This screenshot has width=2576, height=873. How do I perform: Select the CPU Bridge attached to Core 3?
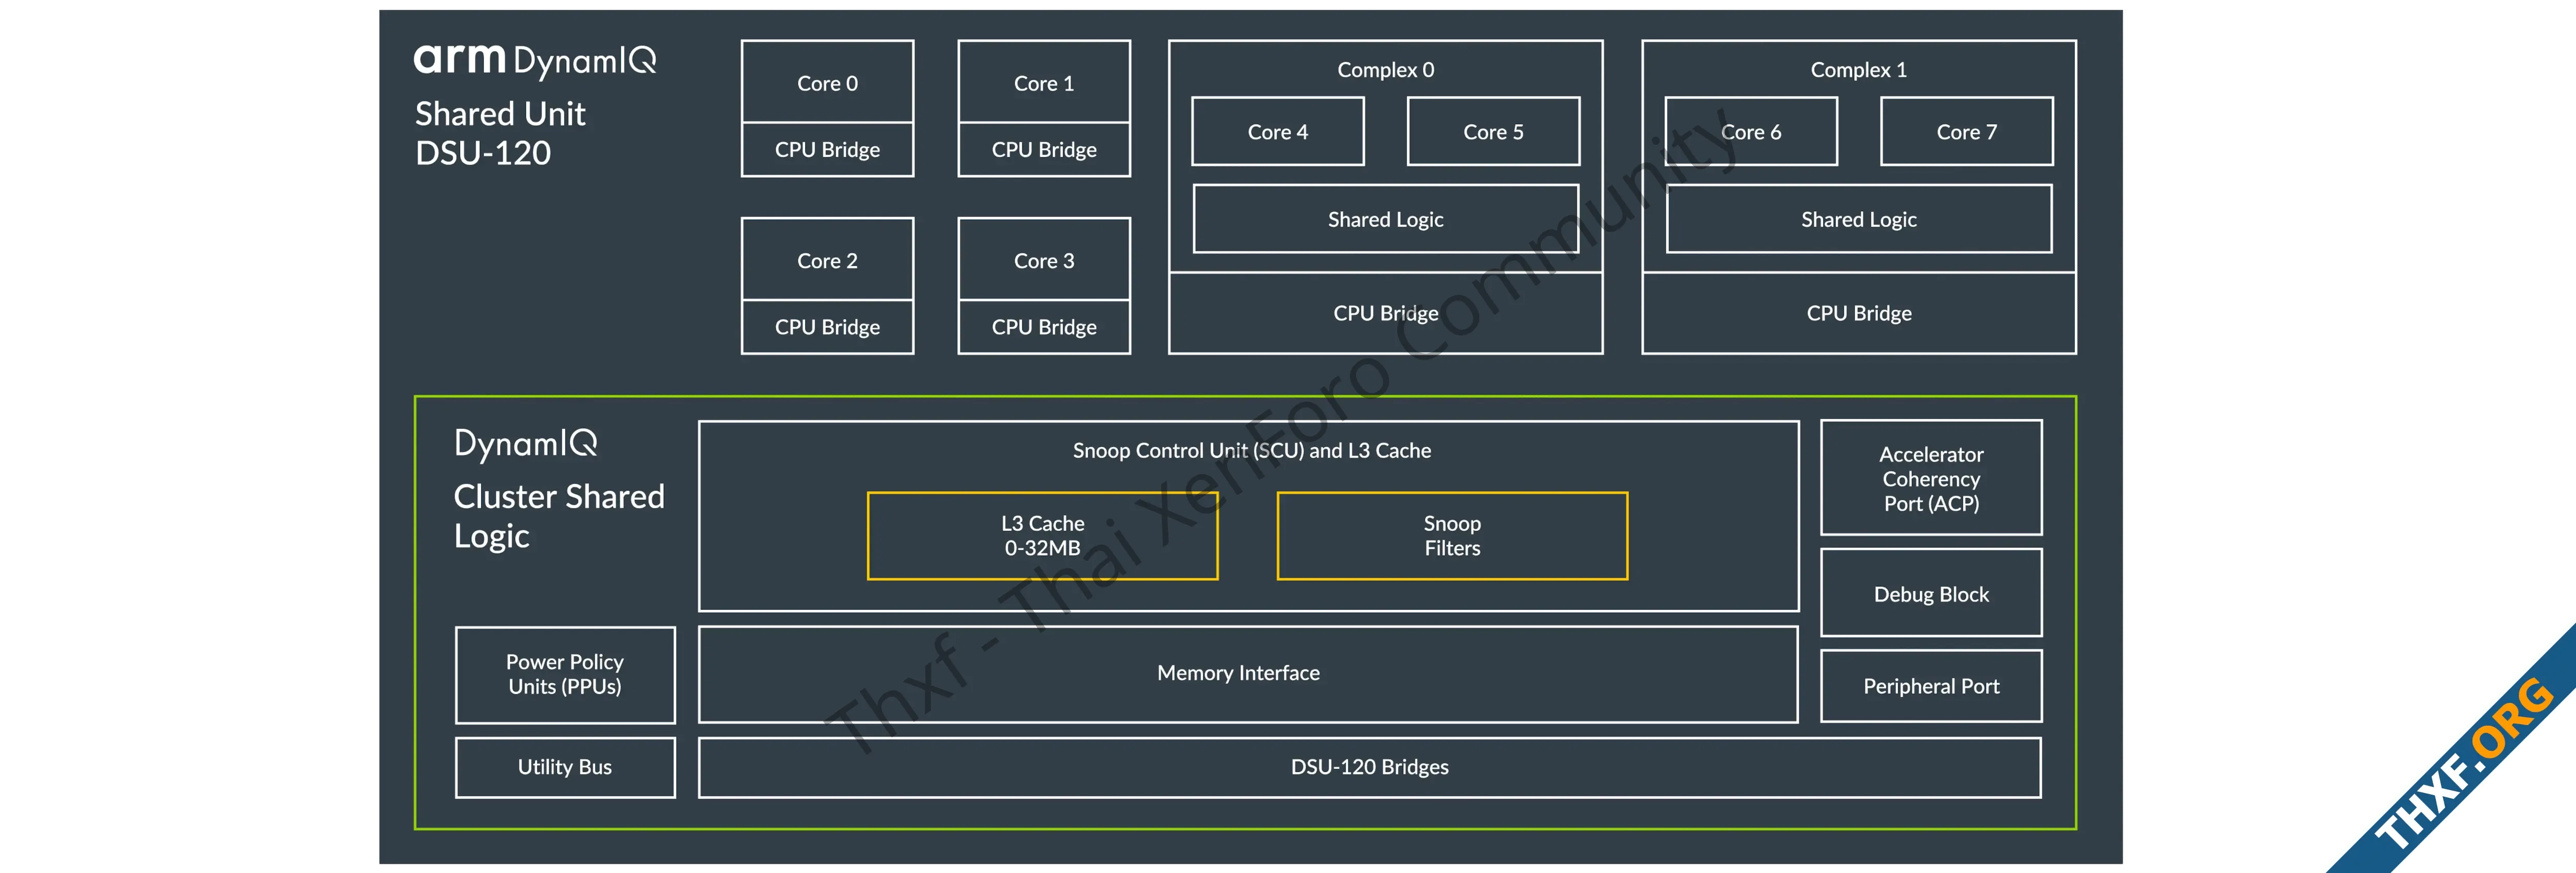click(x=1044, y=327)
